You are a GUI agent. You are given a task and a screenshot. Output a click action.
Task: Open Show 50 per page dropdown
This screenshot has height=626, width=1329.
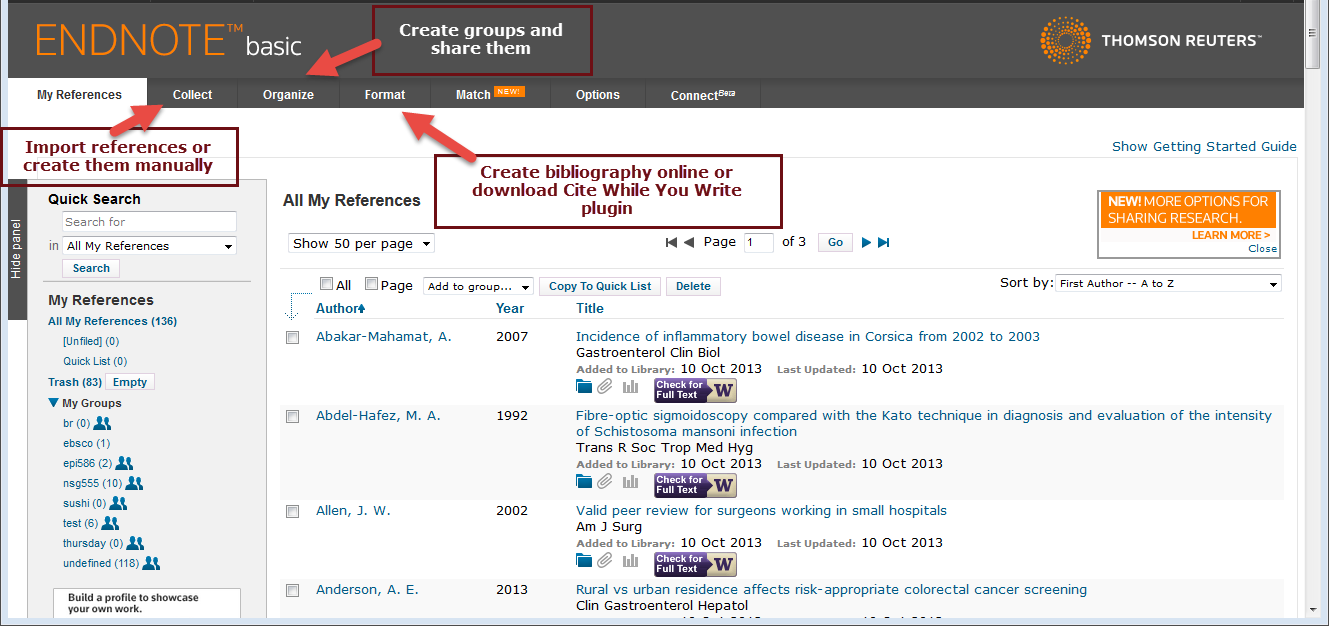click(x=361, y=243)
